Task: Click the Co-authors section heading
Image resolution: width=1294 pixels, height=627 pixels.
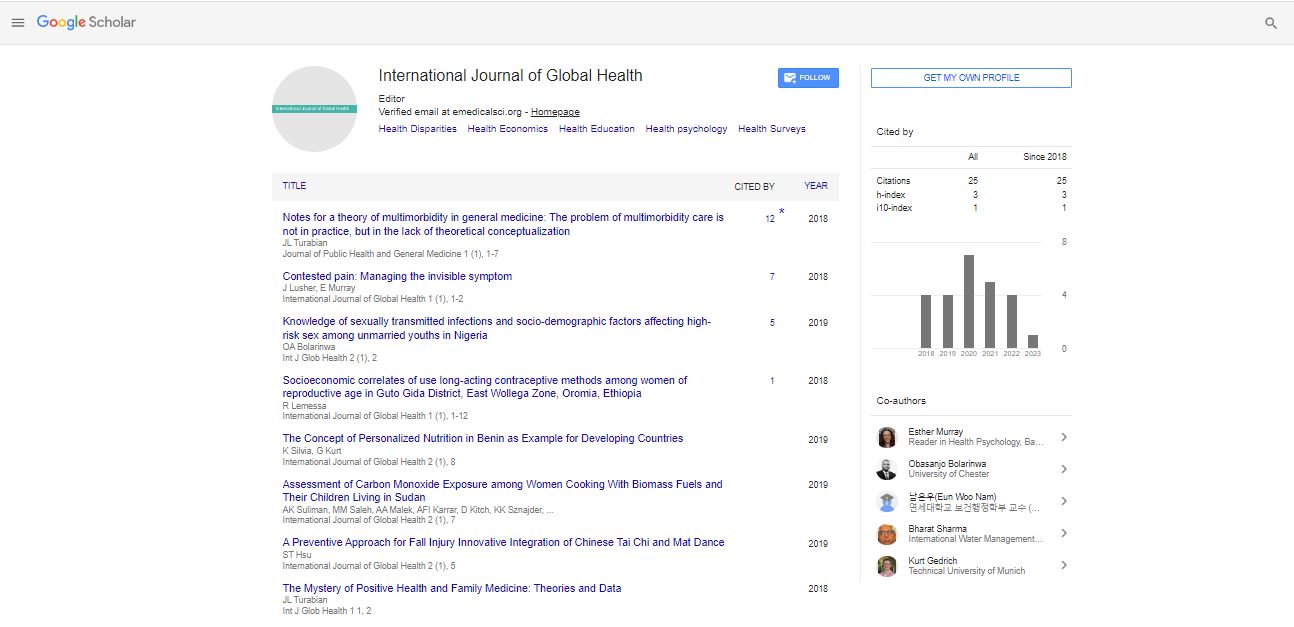Action: tap(901, 401)
